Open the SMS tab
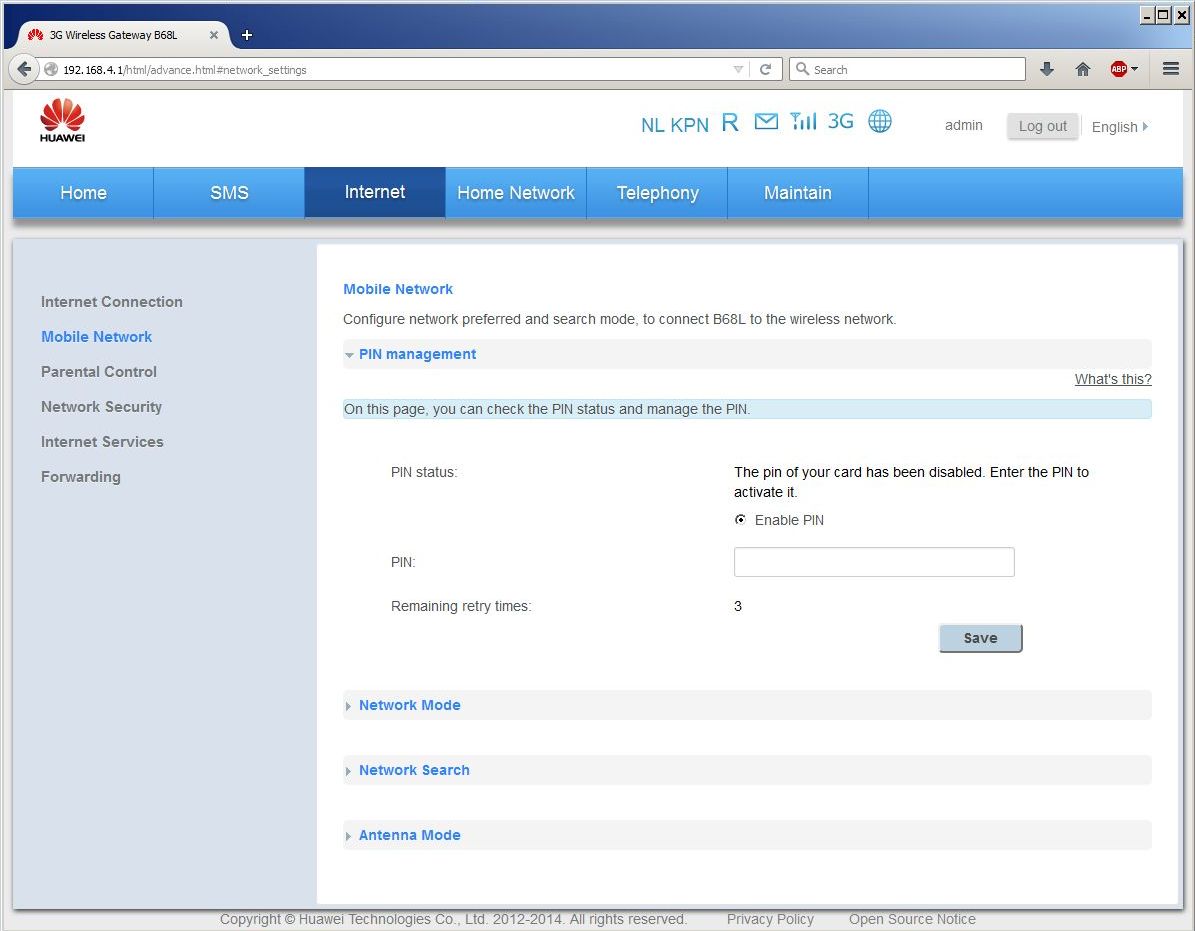Screen dimensions: 1195x931 click(229, 193)
